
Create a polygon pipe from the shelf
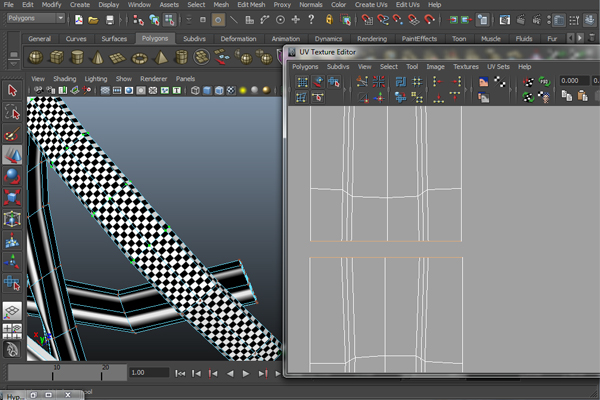point(181,57)
